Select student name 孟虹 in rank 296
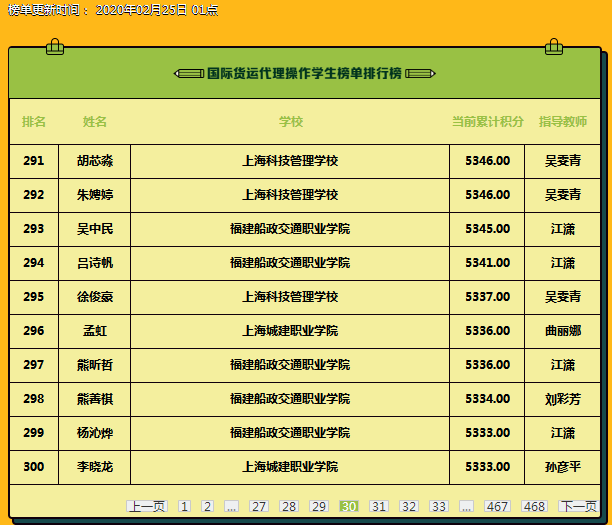Screen dimensions: 612x526 click(x=95, y=331)
